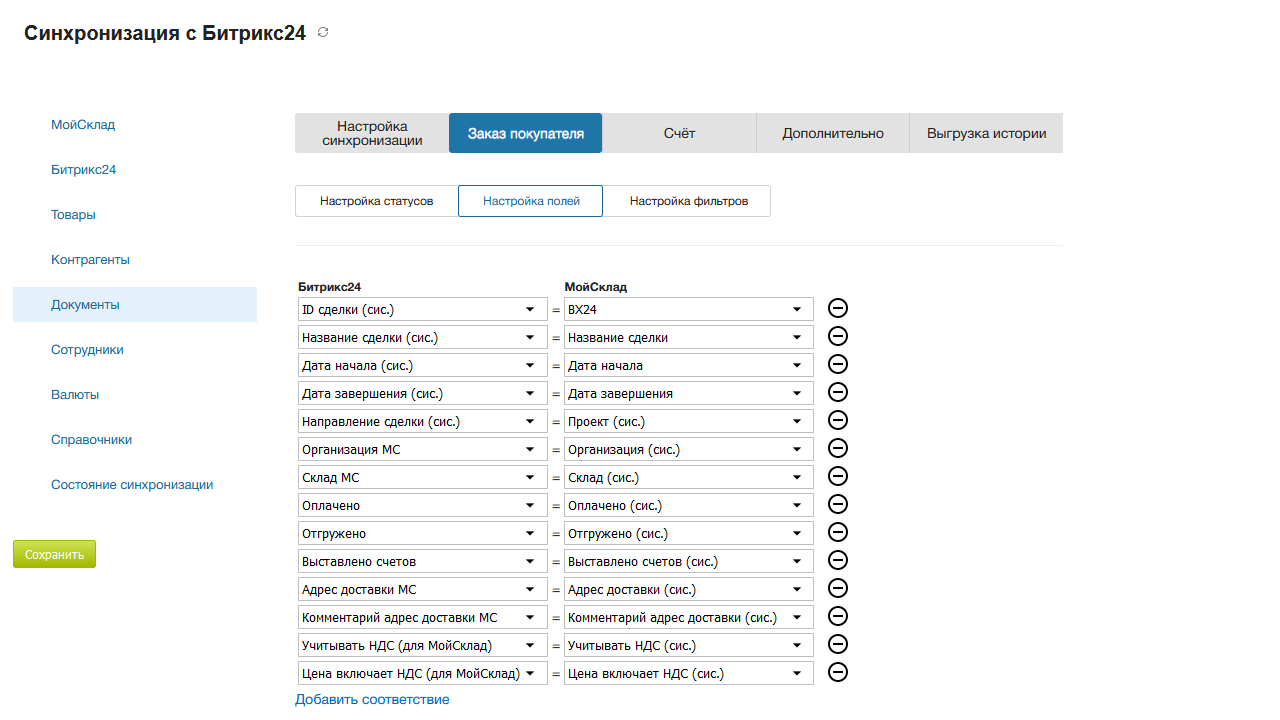Screen dimensions: 1280x720
Task: Delete the Организация МС mapping row
Action: click(x=838, y=449)
